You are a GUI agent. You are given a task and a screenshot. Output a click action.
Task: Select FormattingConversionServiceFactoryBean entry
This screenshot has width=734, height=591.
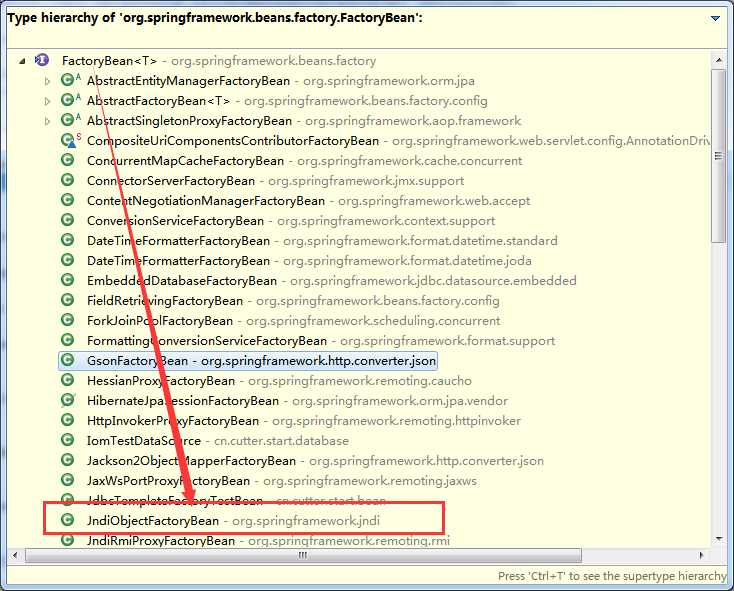[321, 341]
